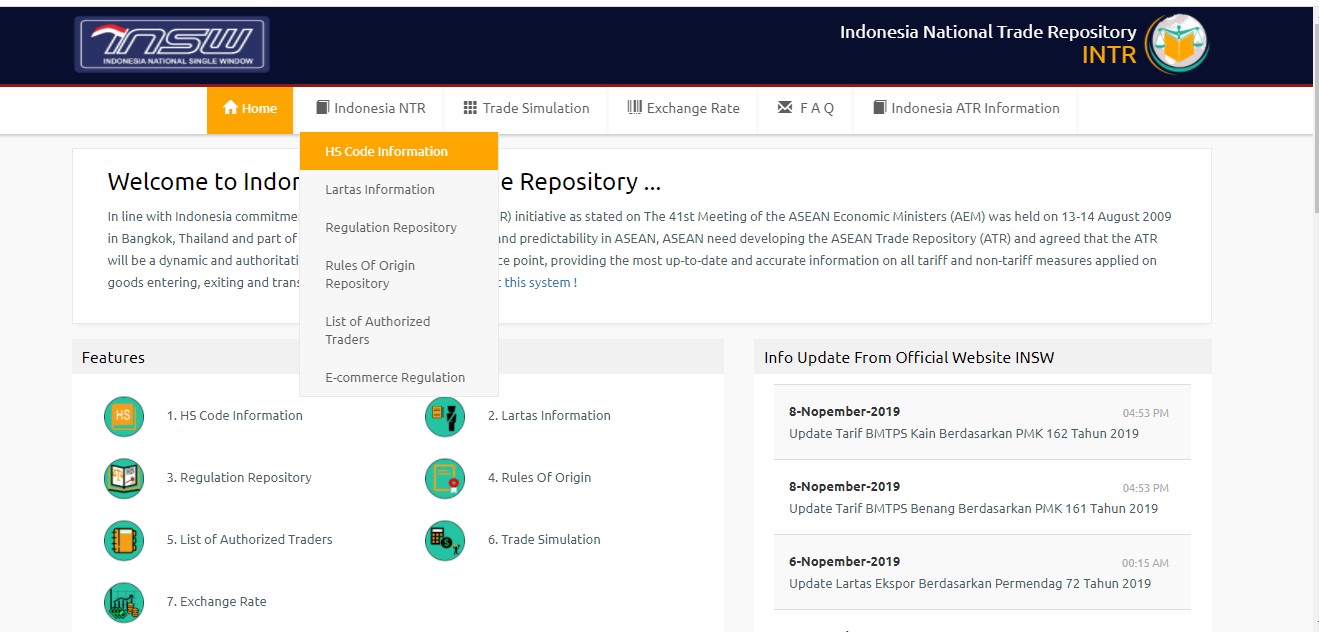The image size is (1319, 632).
Task: Expand the Indonesia NTR menu
Action: click(370, 109)
